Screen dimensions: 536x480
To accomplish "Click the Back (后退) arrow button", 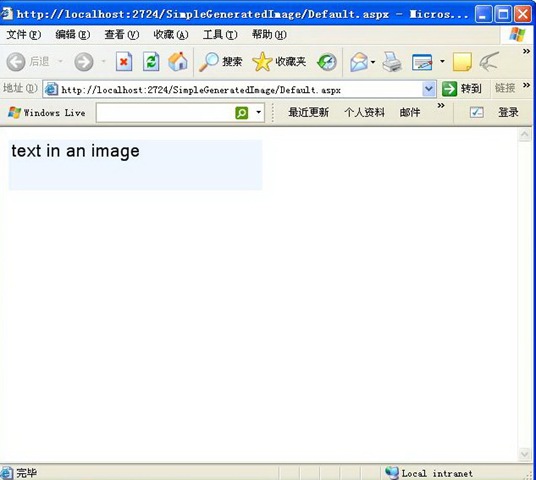I will (16, 62).
